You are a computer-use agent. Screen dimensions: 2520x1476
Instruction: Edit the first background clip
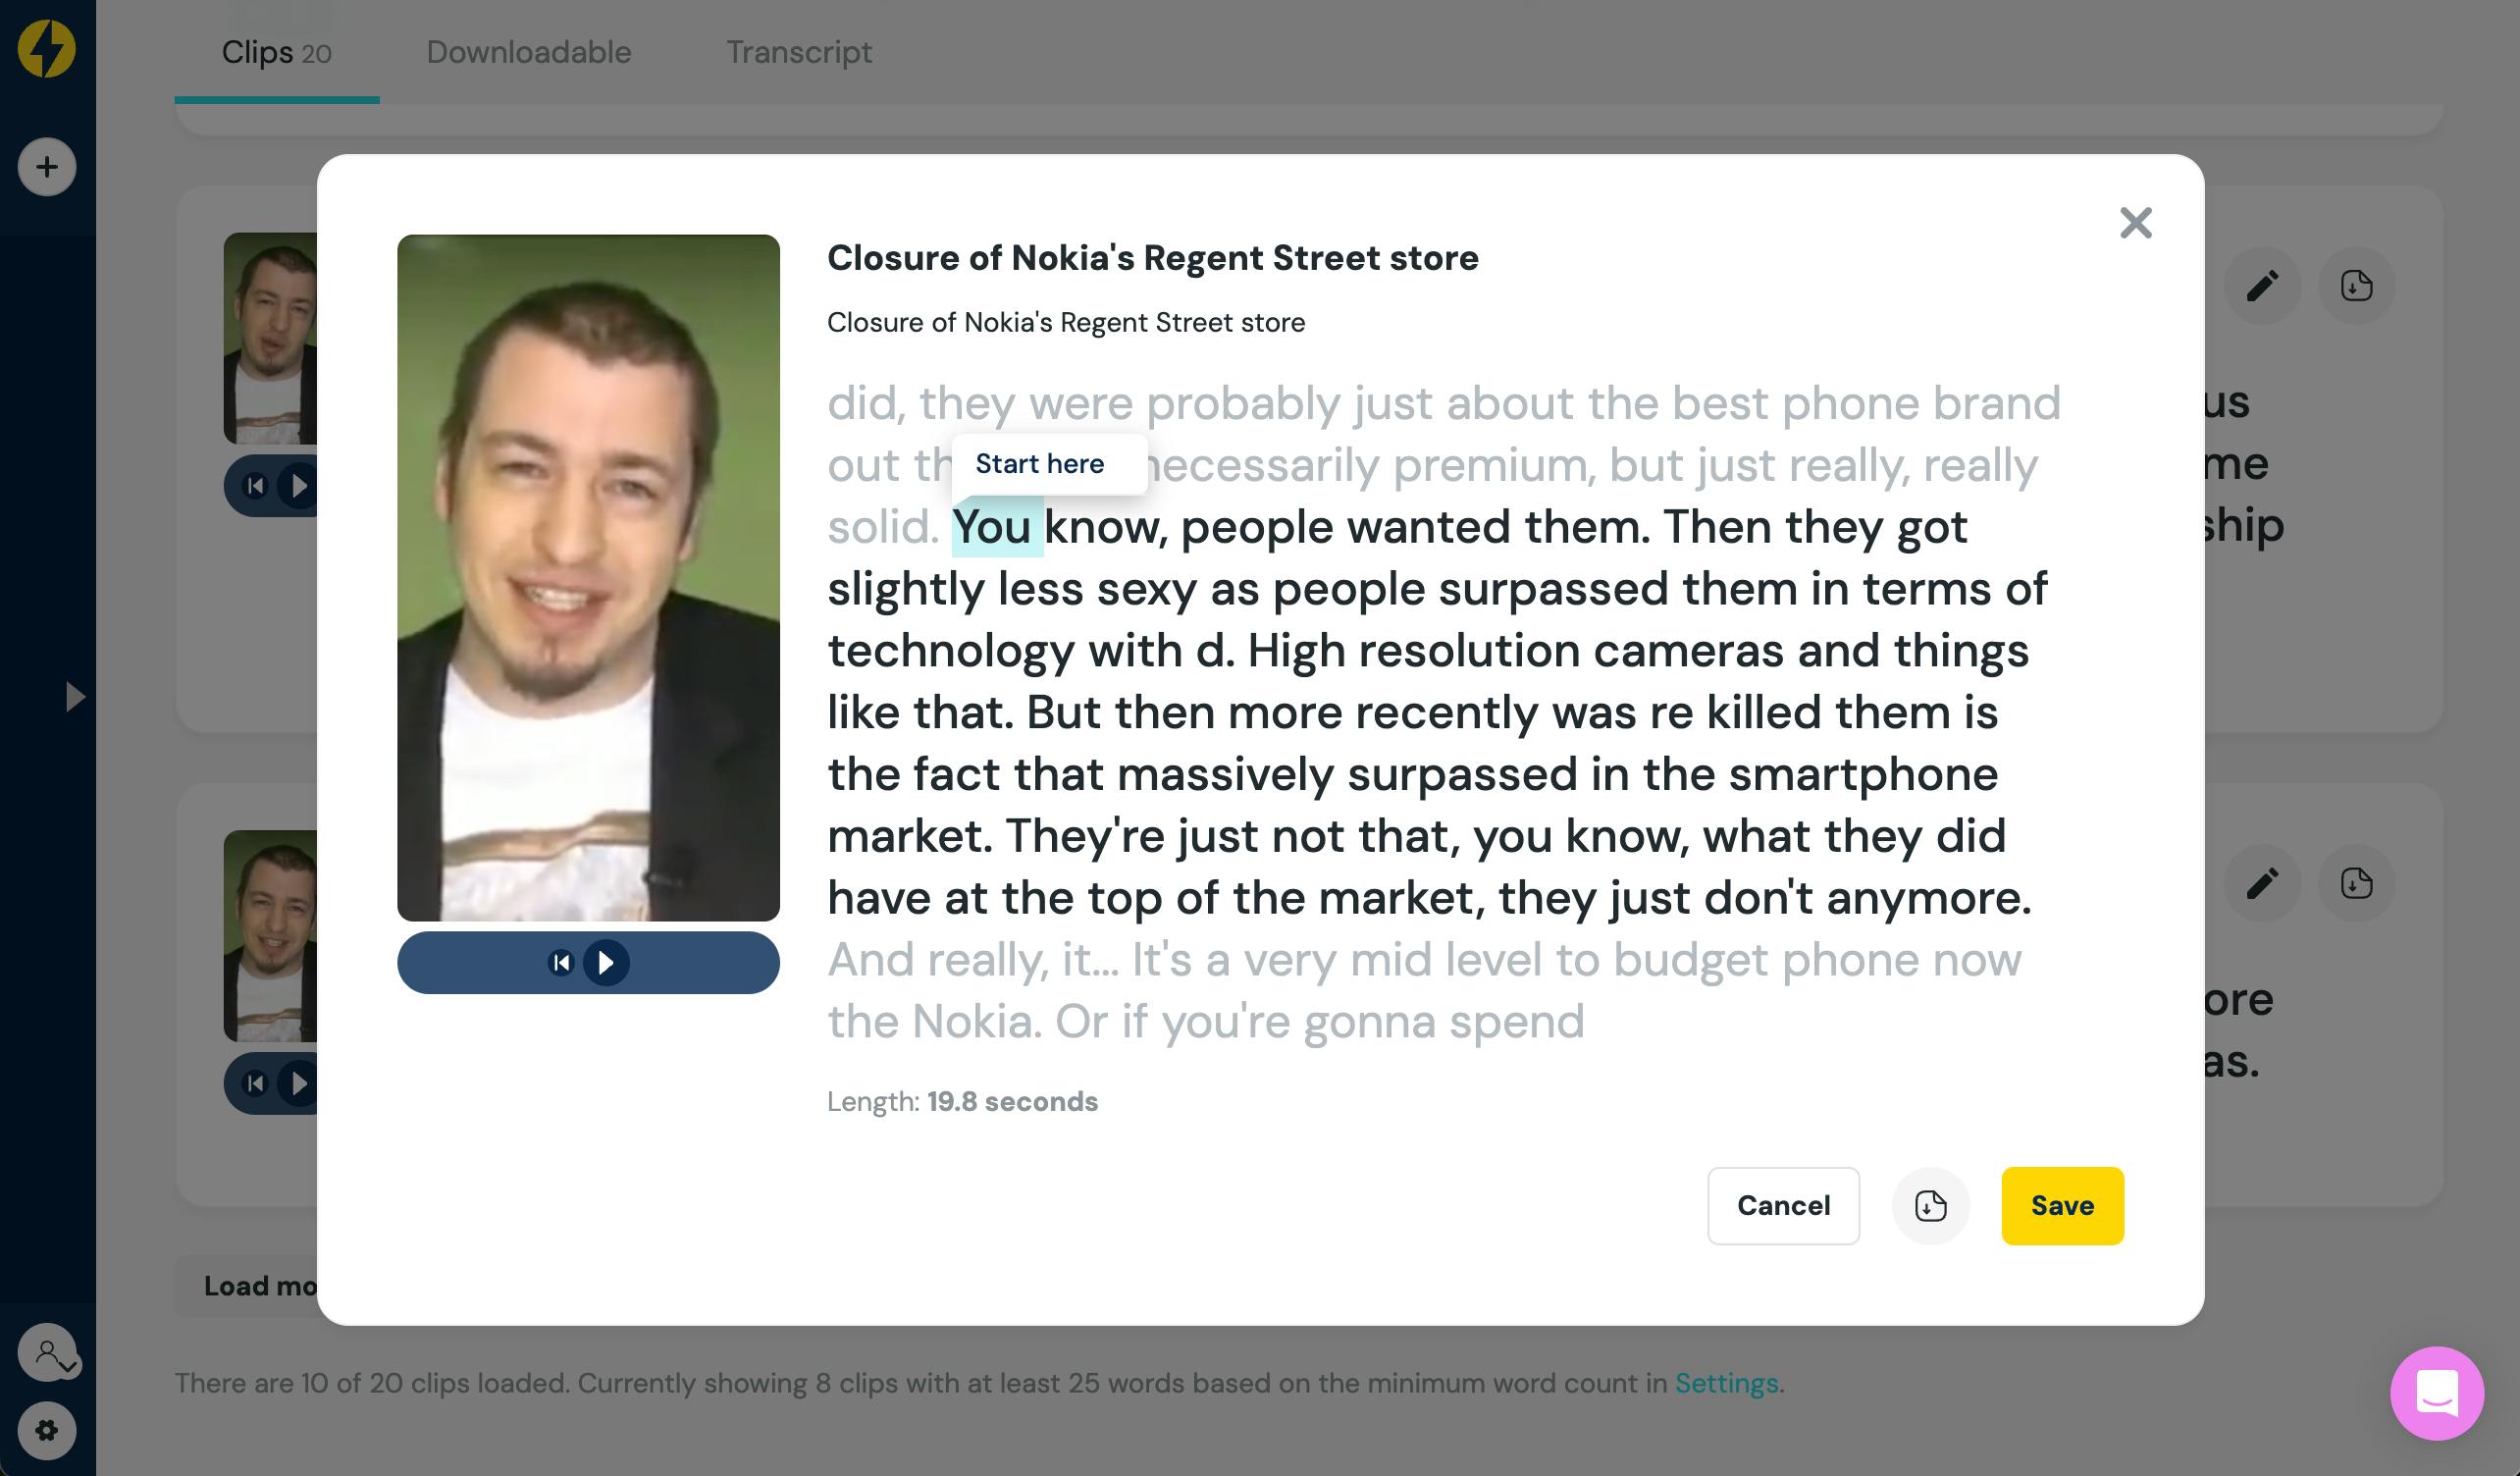tap(2262, 285)
